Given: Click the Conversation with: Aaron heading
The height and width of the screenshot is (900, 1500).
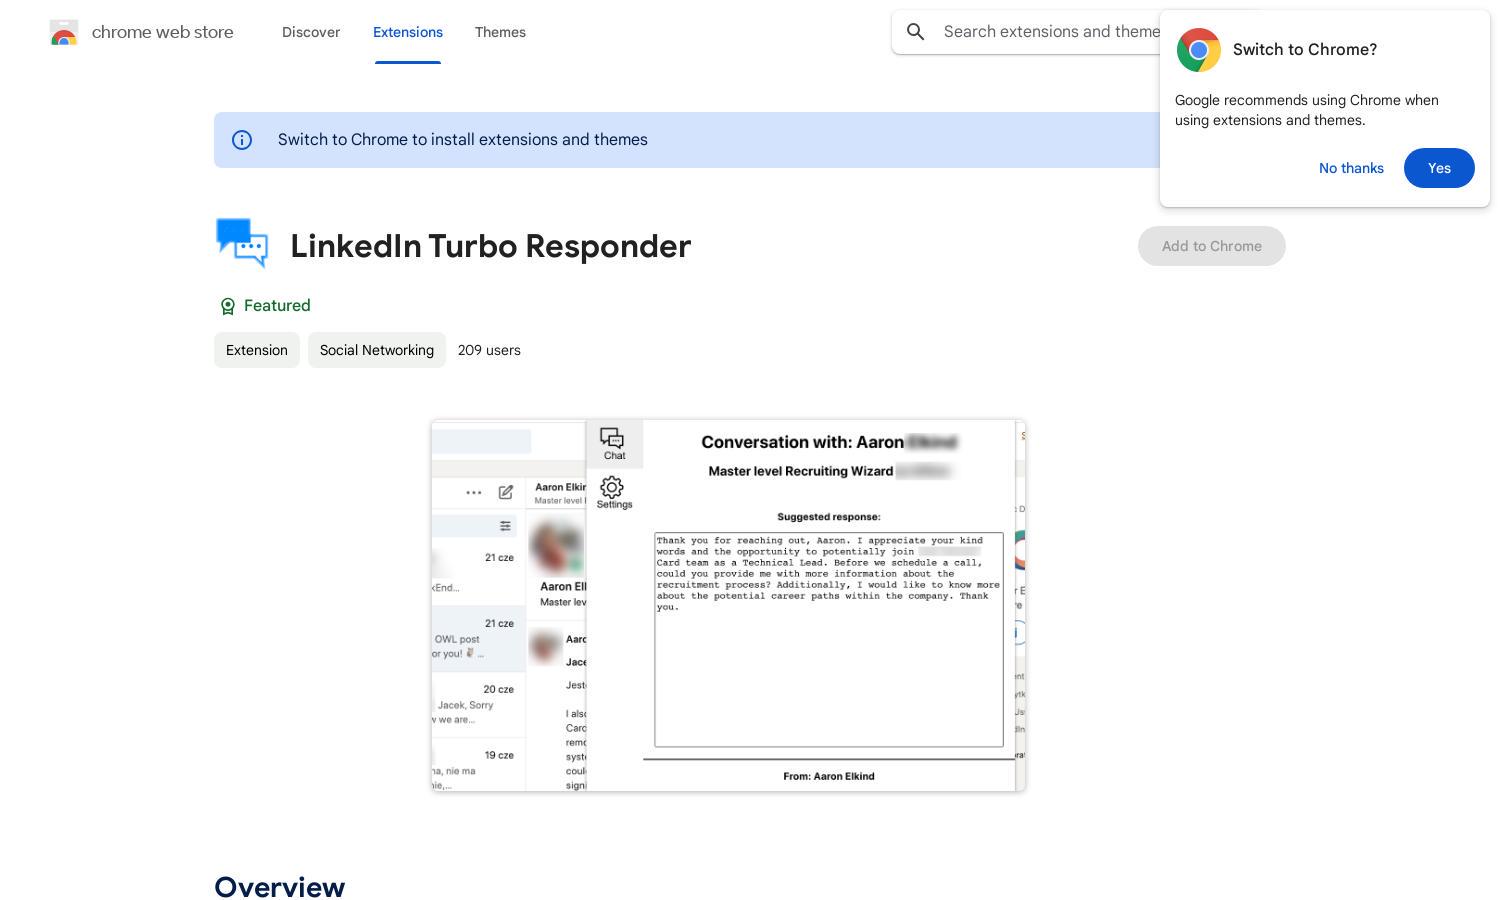Looking at the screenshot, I should point(803,442).
